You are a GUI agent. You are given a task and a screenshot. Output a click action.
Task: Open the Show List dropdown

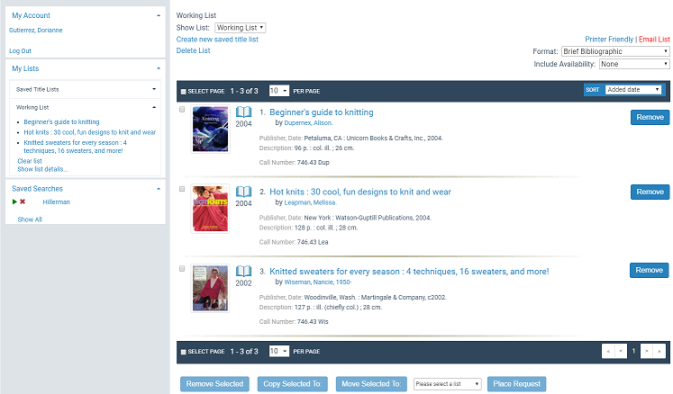point(240,27)
